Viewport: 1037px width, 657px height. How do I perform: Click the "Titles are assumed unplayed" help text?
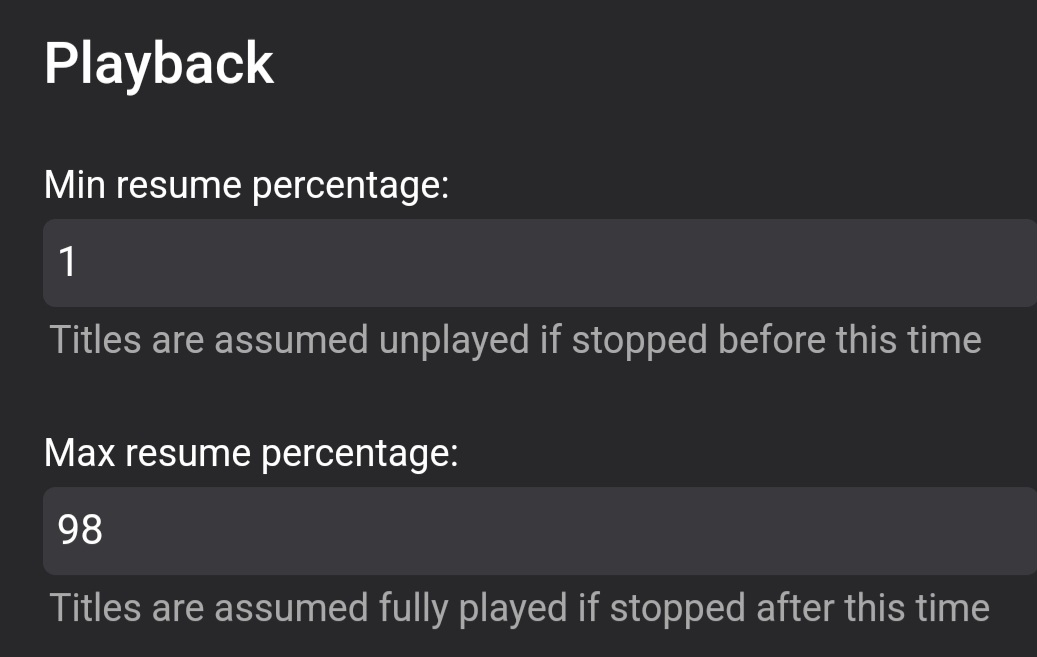click(515, 340)
